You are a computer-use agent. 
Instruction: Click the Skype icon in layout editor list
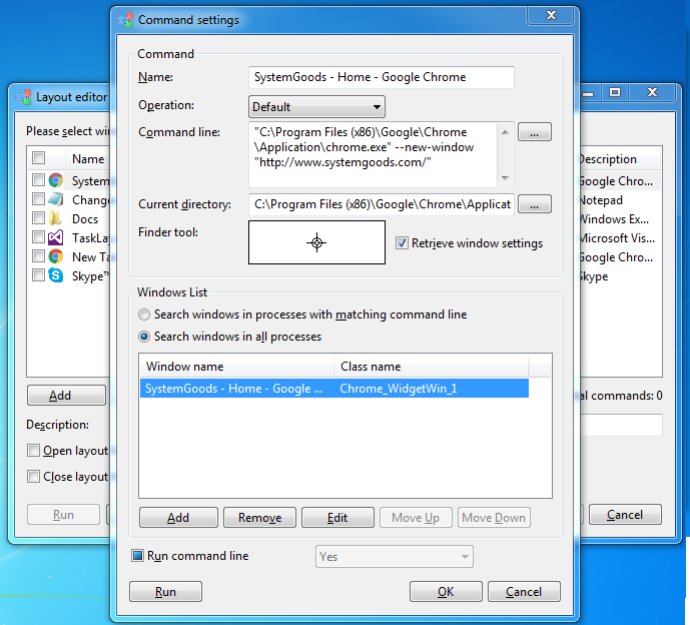click(x=56, y=276)
